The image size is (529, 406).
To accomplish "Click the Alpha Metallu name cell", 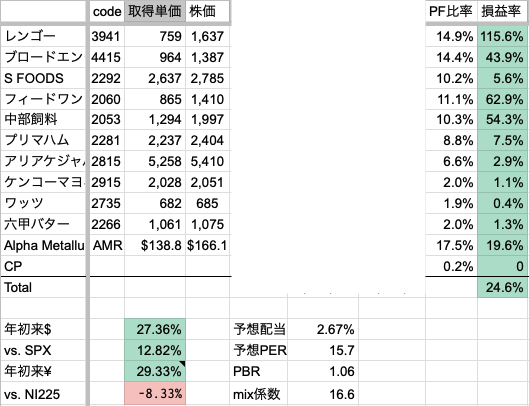I will pyautogui.click(x=43, y=245).
